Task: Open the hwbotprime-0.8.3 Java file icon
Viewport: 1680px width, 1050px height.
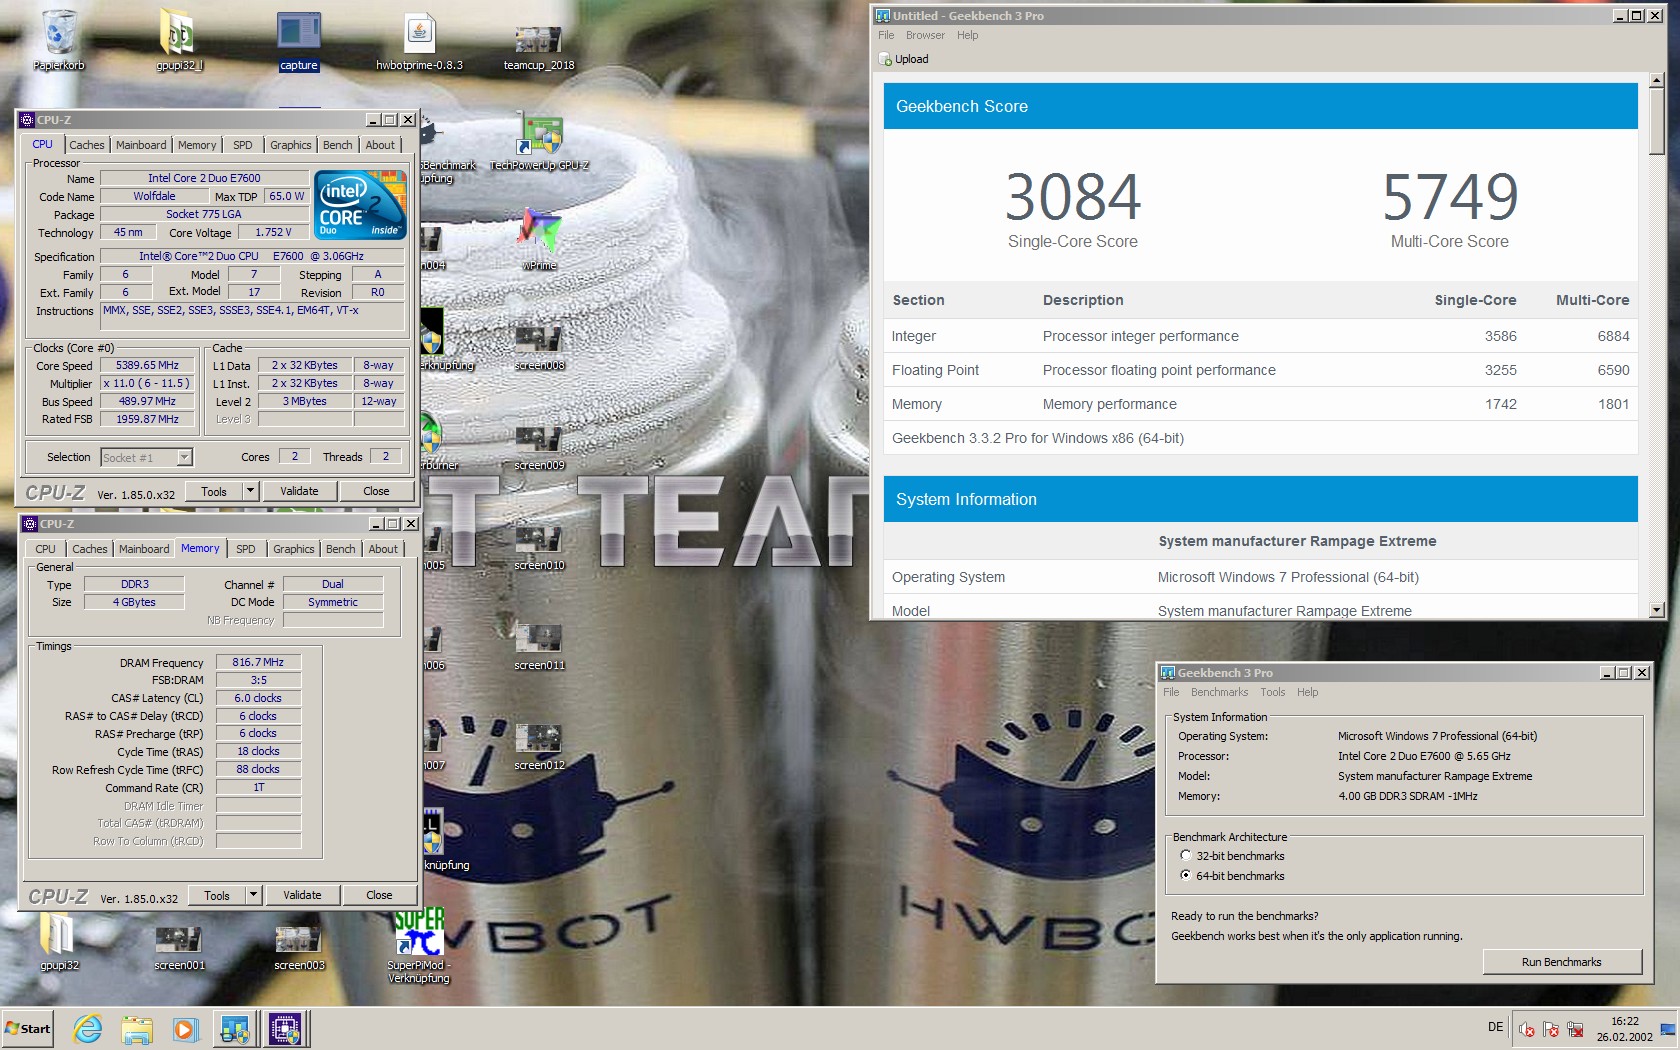Action: pos(419,40)
